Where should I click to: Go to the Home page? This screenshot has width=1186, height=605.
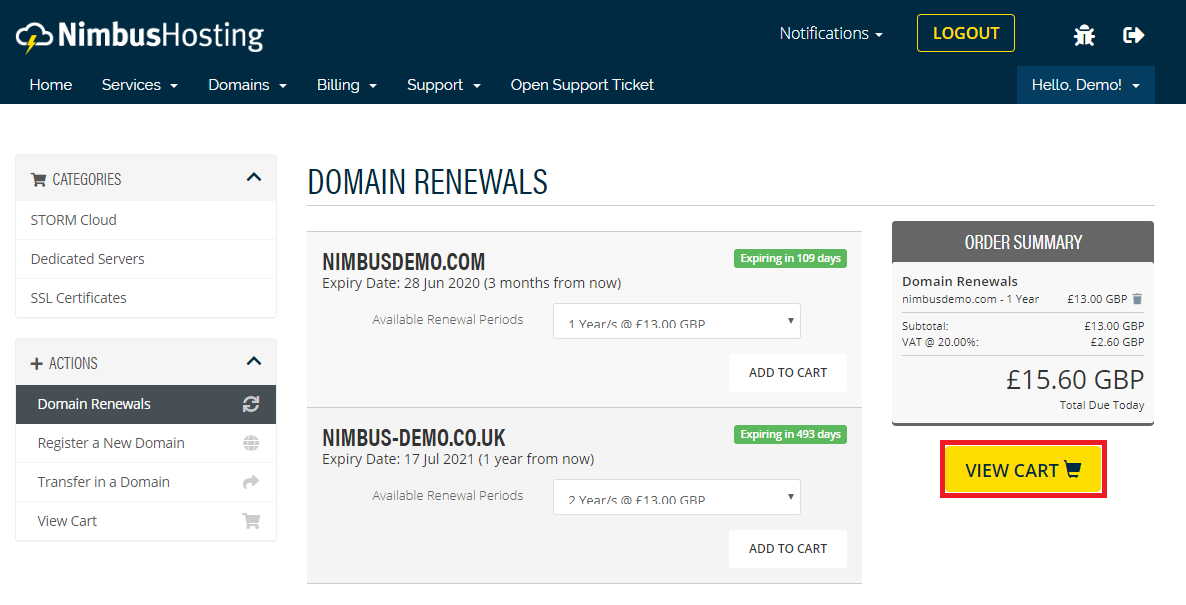coord(51,85)
